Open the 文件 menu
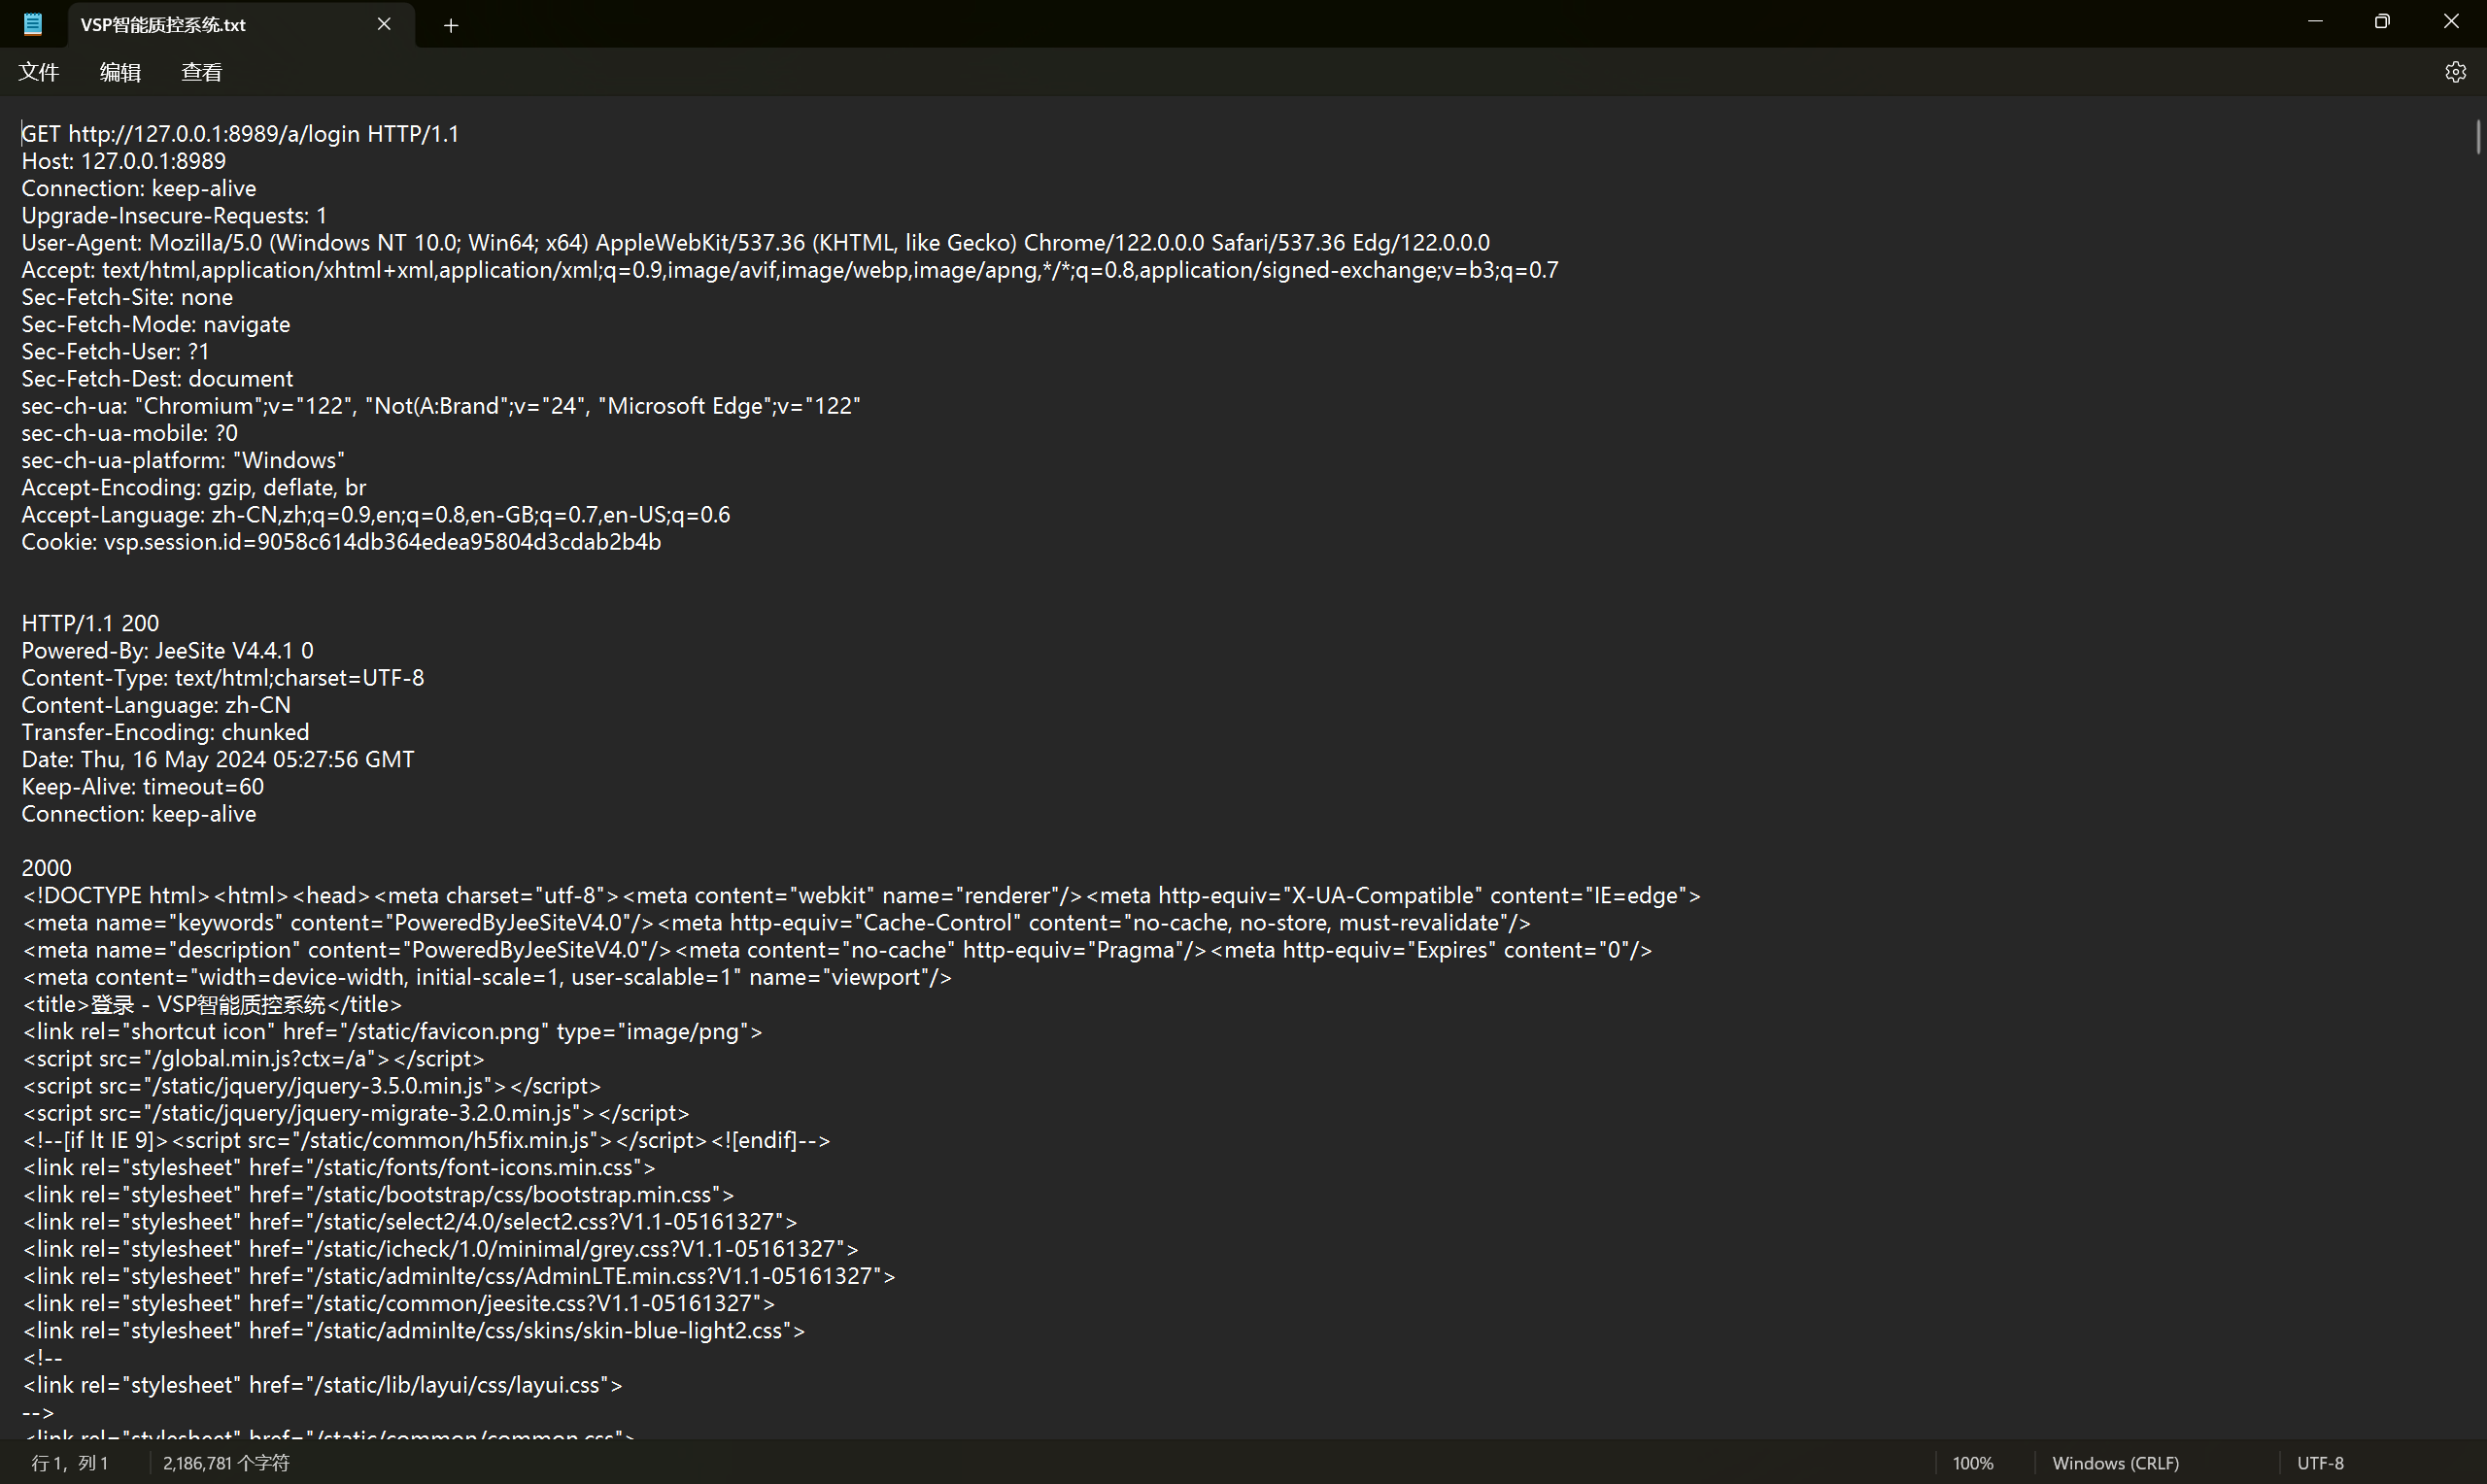The width and height of the screenshot is (2487, 1484). [39, 72]
